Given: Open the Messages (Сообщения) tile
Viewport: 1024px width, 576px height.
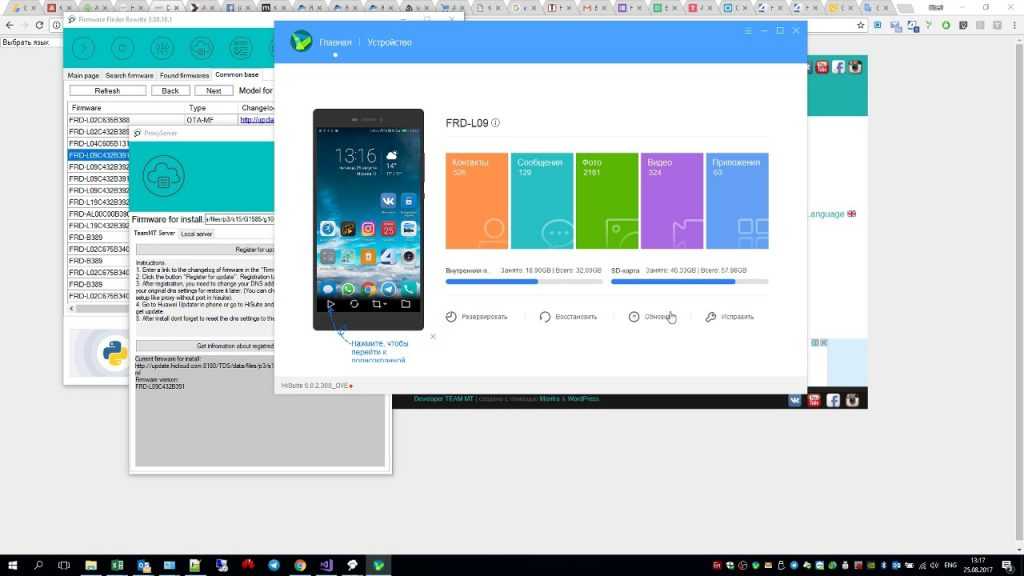Looking at the screenshot, I should tap(542, 201).
